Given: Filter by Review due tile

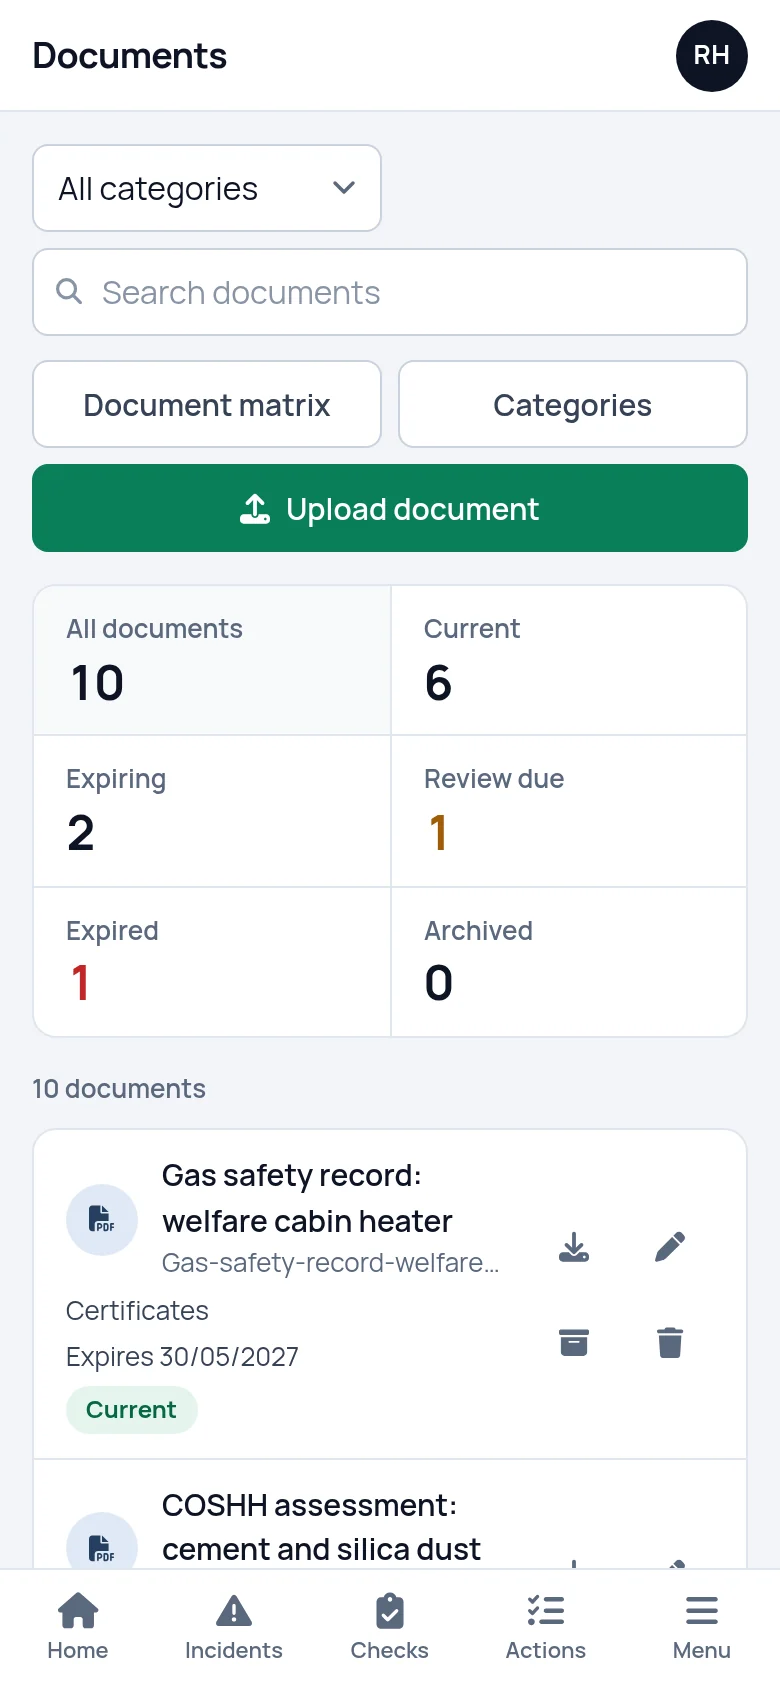Looking at the screenshot, I should pyautogui.click(x=569, y=811).
